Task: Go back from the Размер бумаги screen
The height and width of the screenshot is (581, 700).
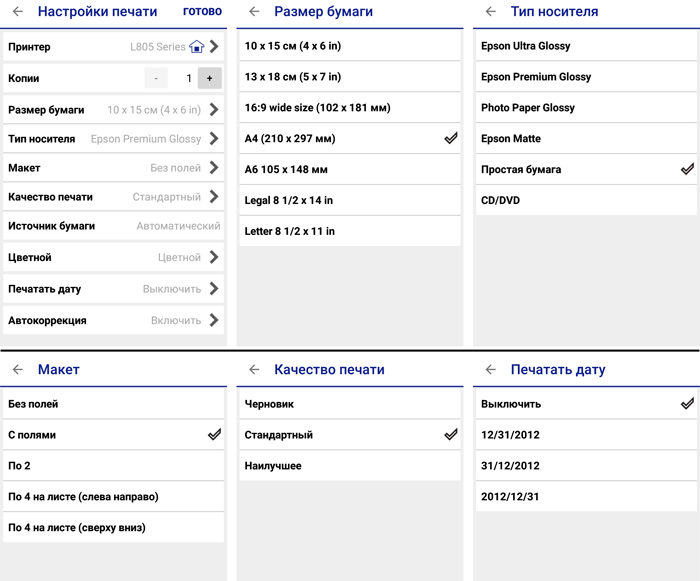Action: point(254,11)
